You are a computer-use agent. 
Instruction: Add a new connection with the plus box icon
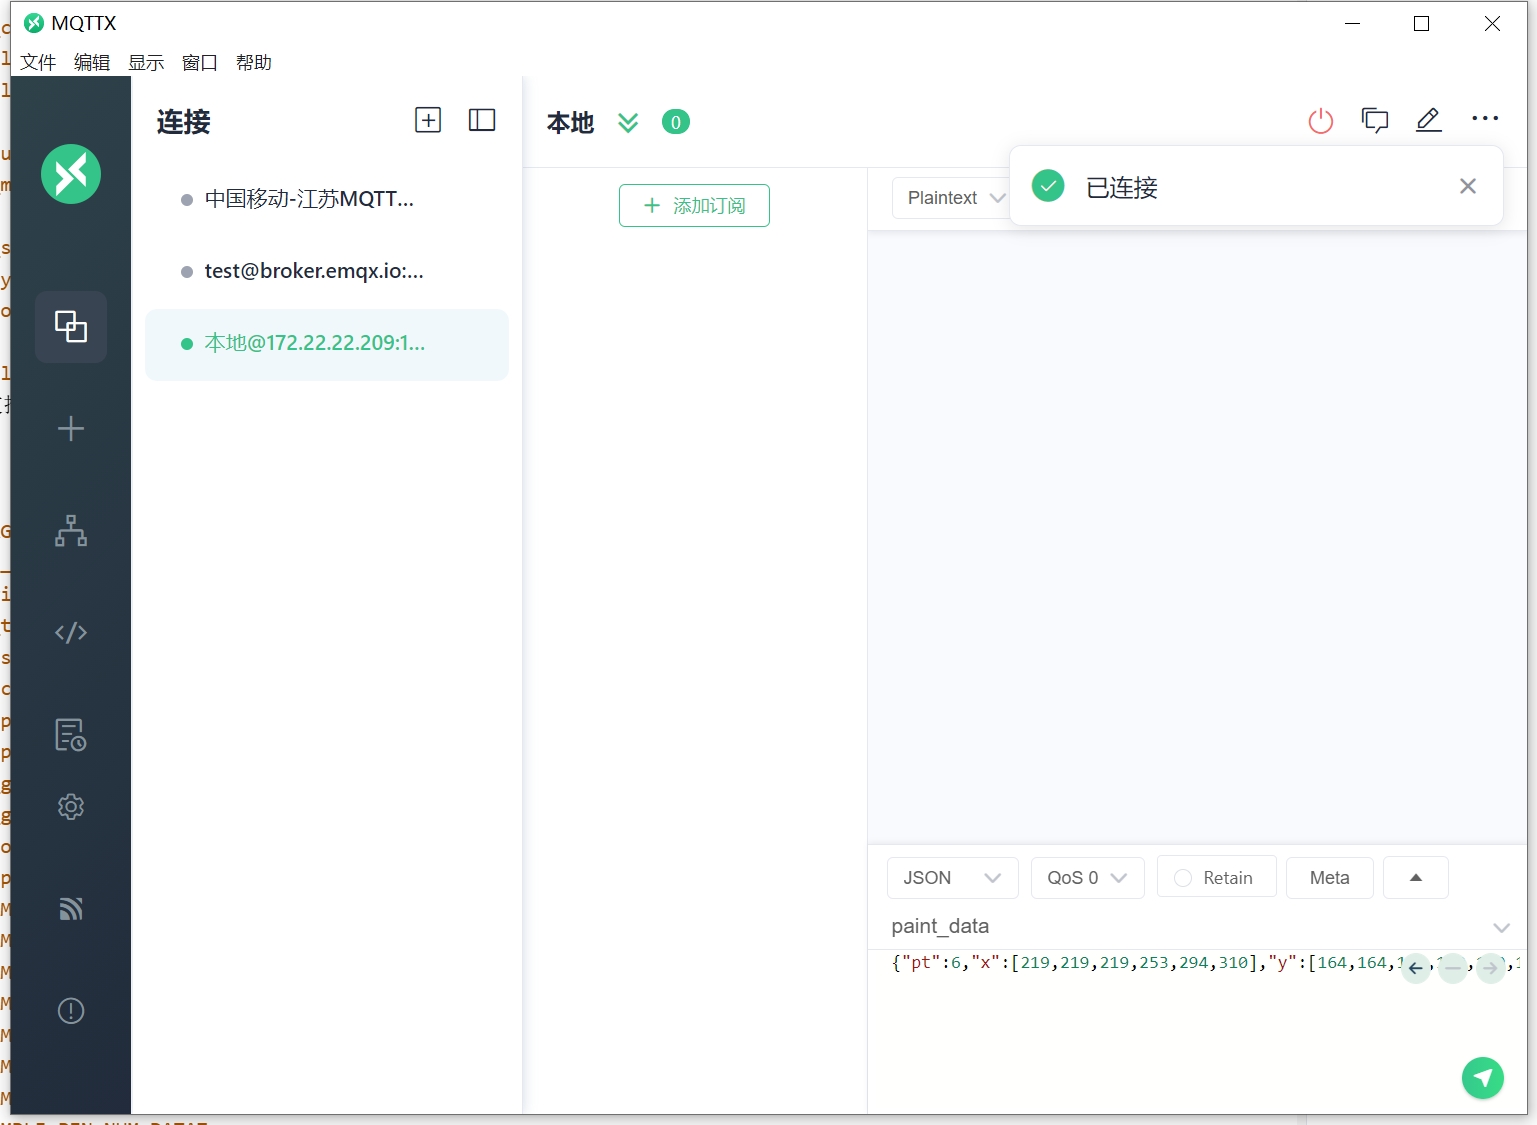tap(428, 120)
